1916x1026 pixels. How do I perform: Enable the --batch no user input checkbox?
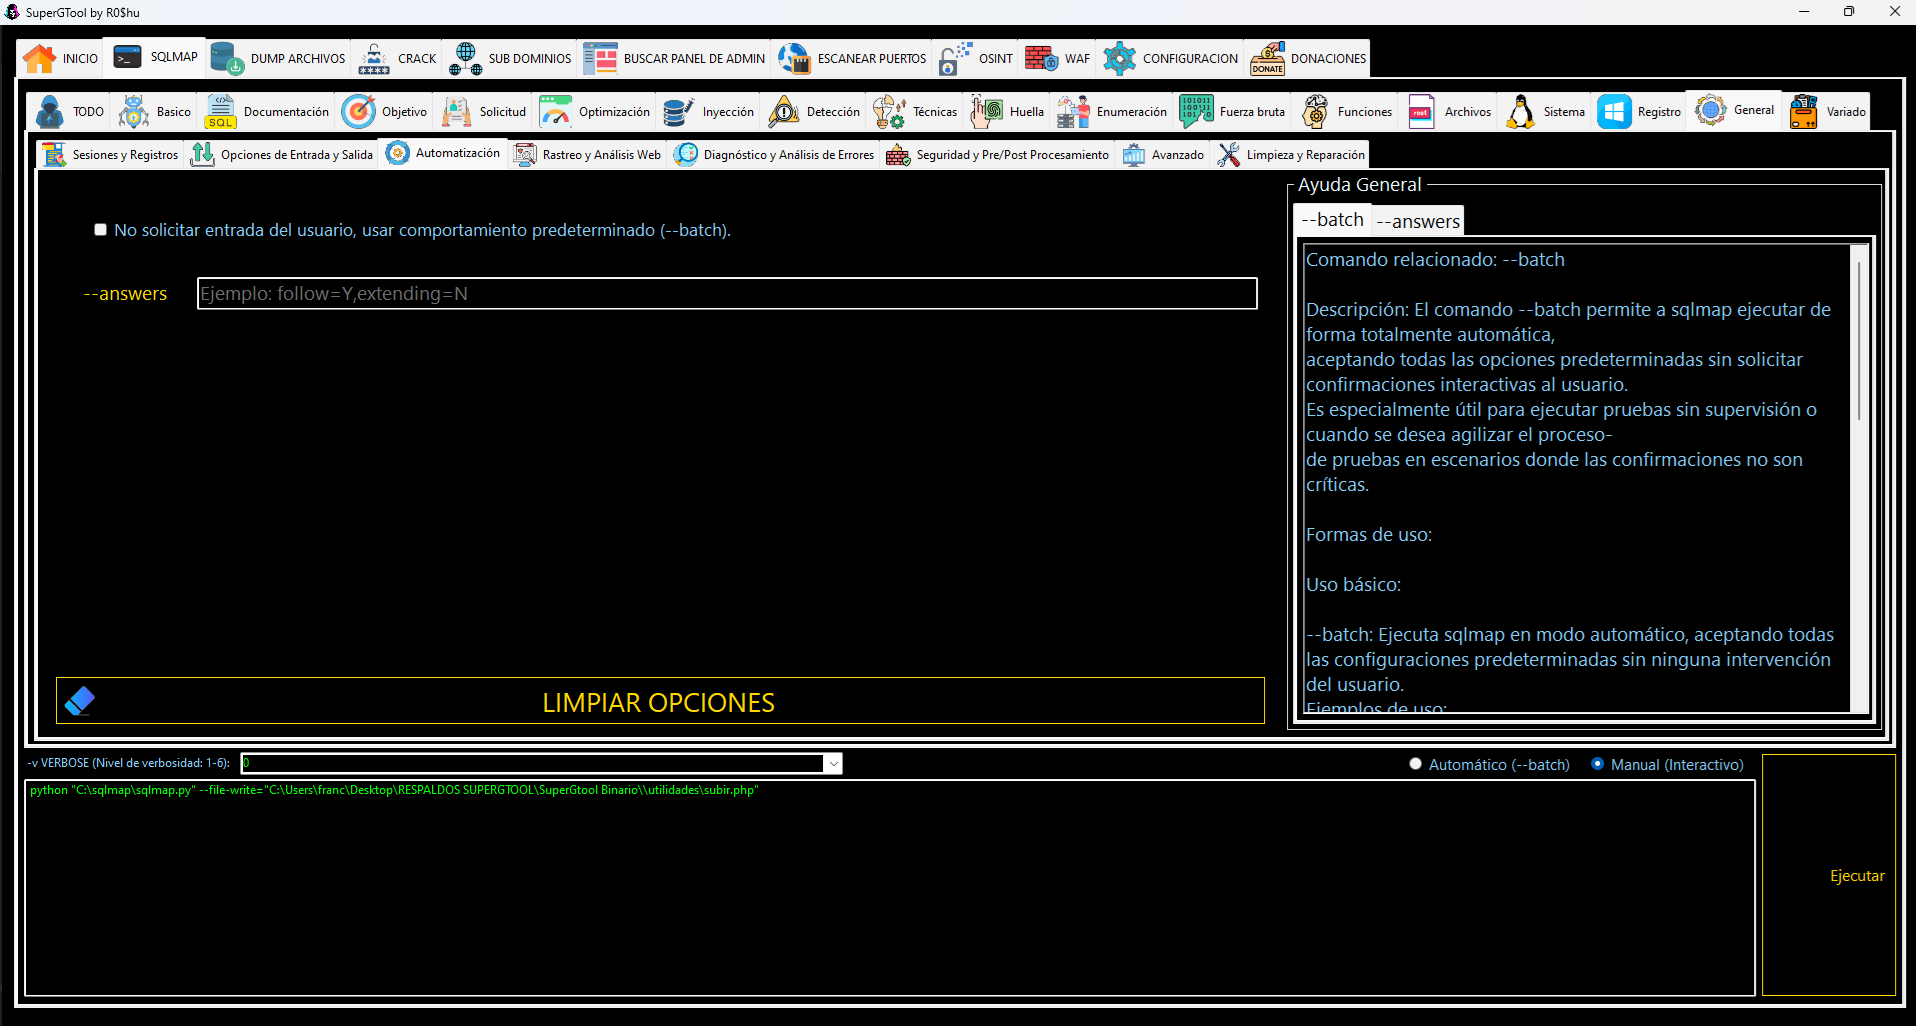(100, 230)
